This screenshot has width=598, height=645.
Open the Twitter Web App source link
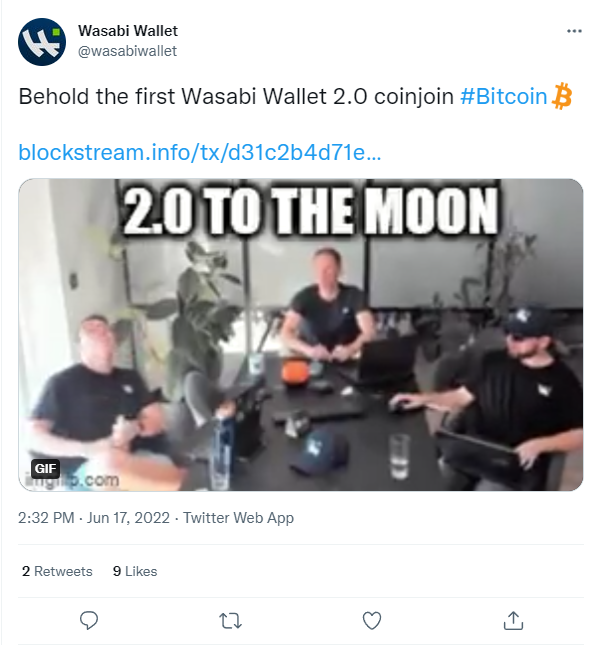click(x=238, y=518)
